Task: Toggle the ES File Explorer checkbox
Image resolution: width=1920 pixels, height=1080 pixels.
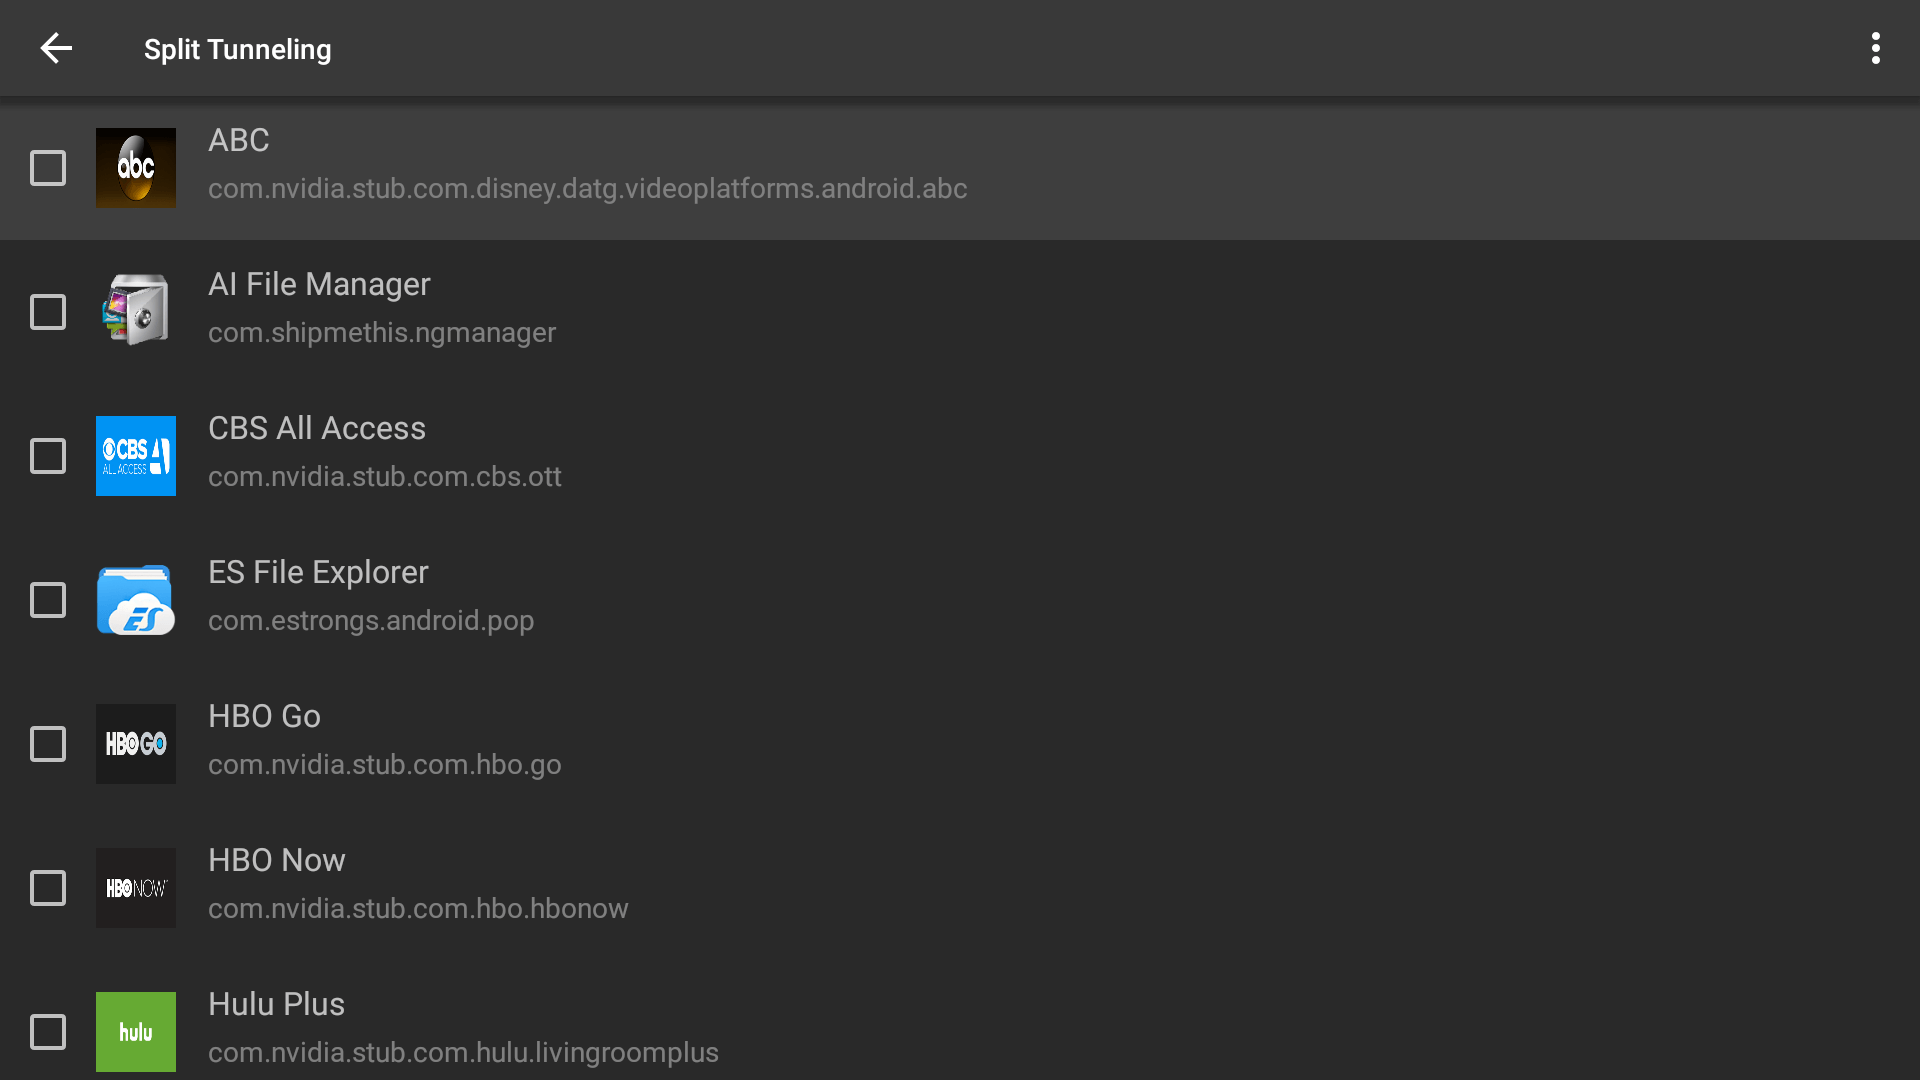Action: (x=48, y=600)
